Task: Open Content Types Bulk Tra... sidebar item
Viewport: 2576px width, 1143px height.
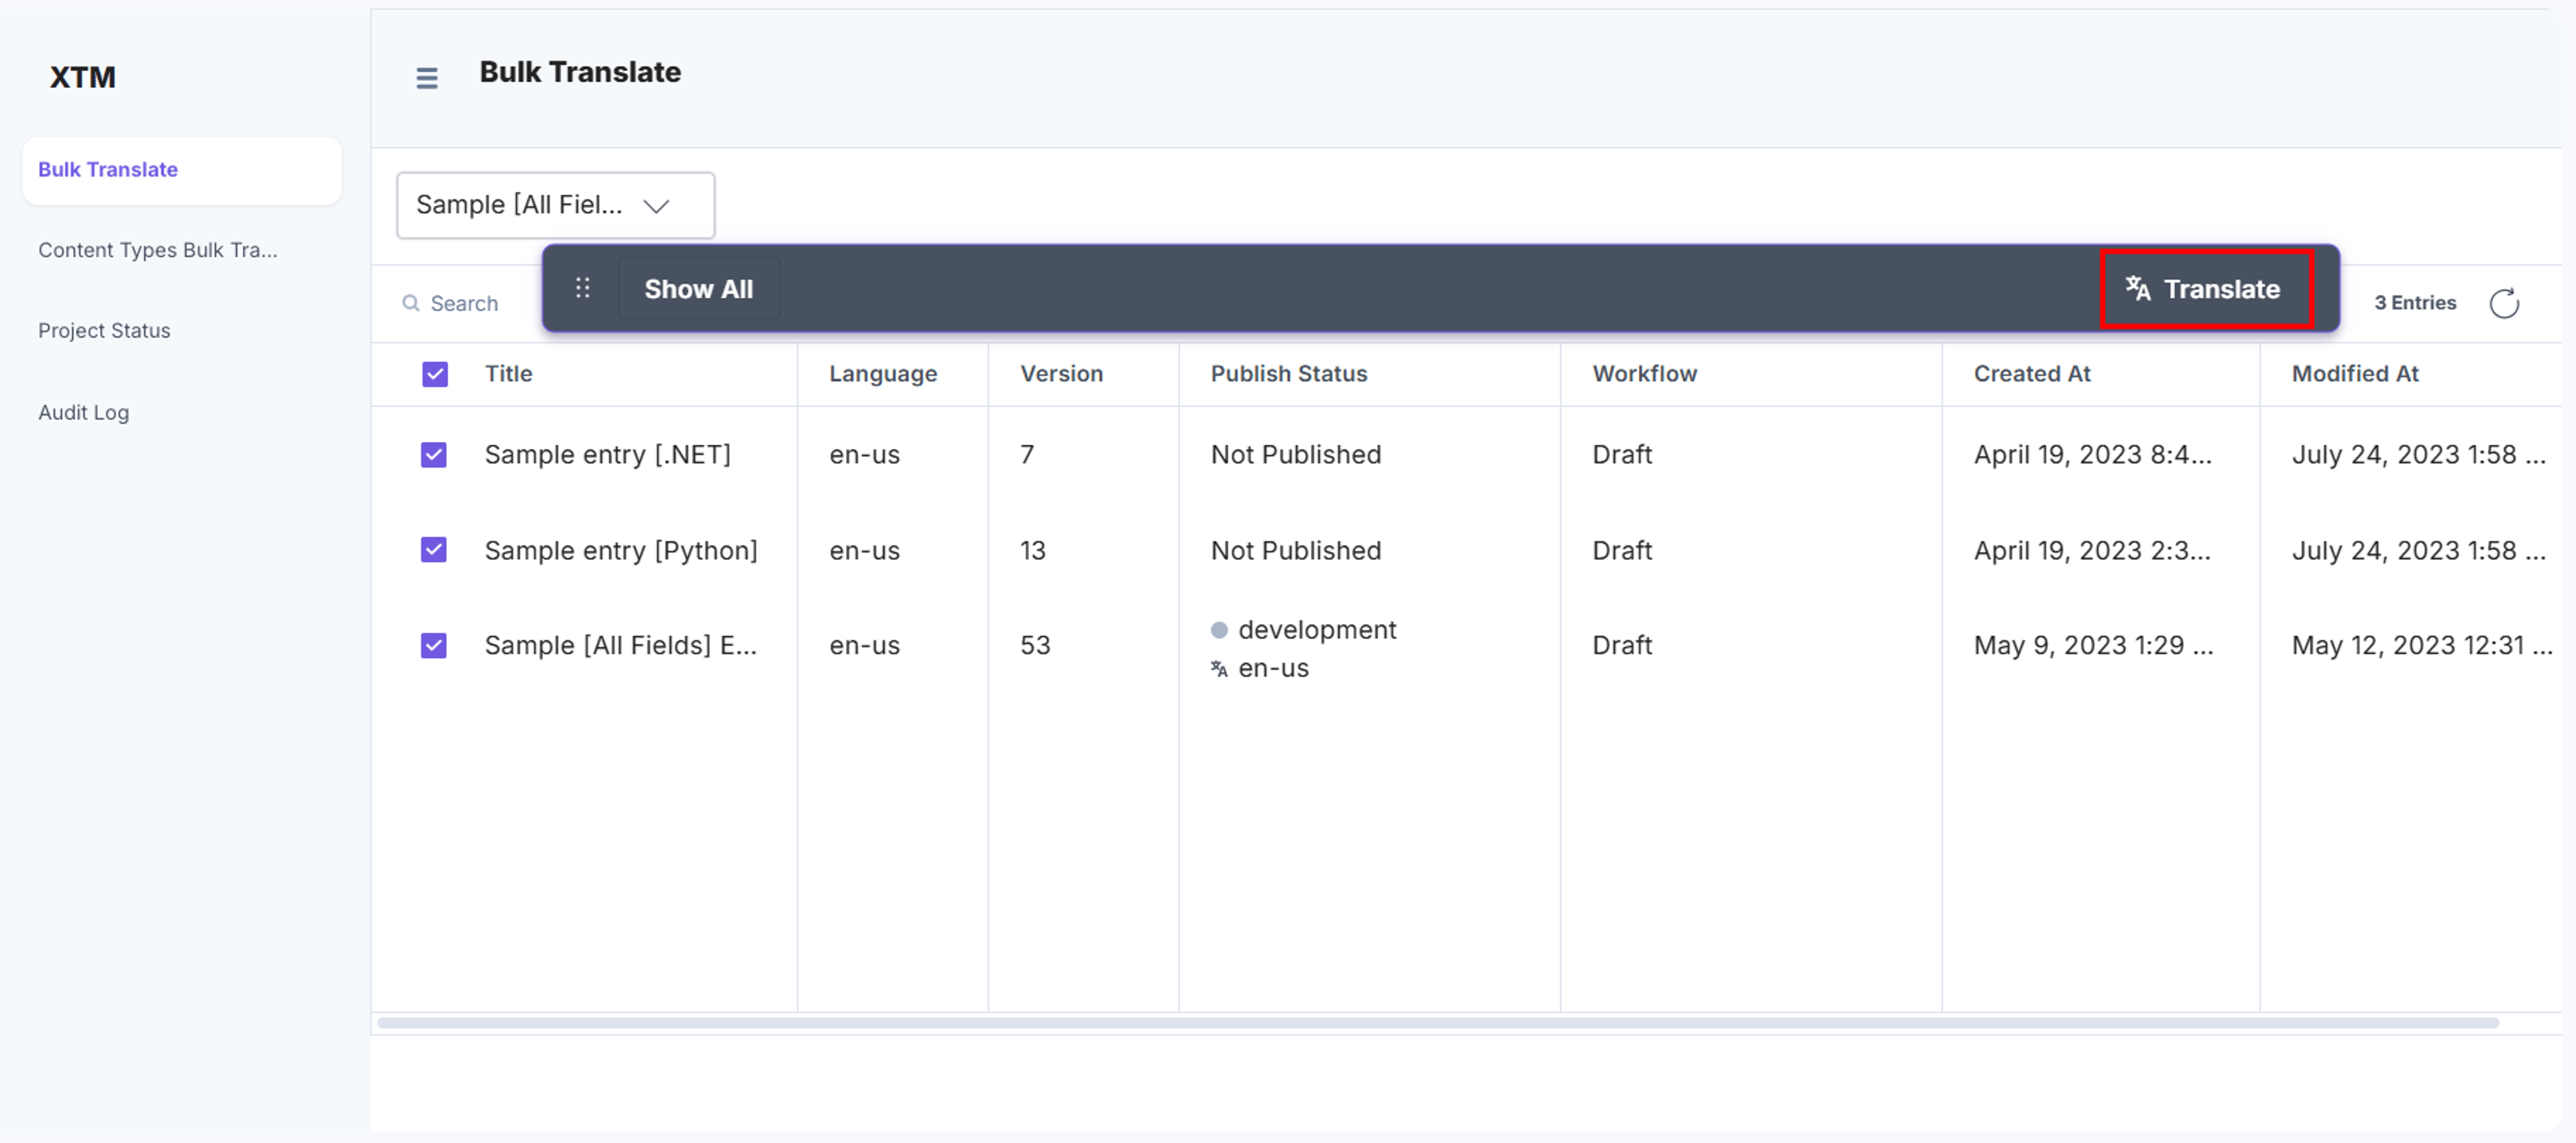Action: 158,250
